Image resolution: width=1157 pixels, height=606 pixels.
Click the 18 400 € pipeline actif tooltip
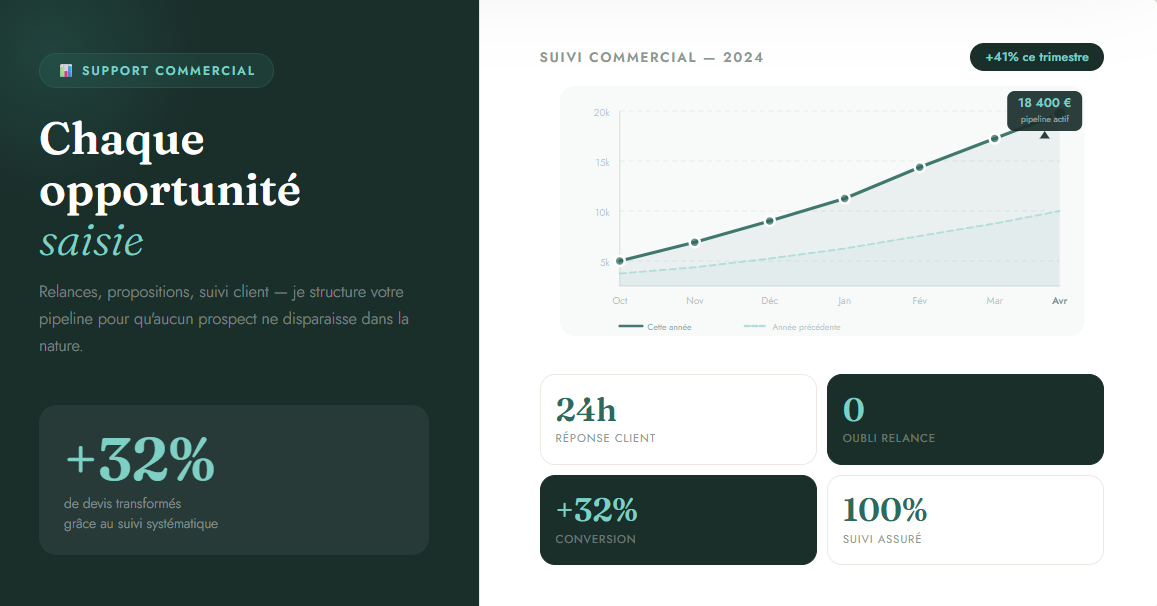[x=1044, y=110]
